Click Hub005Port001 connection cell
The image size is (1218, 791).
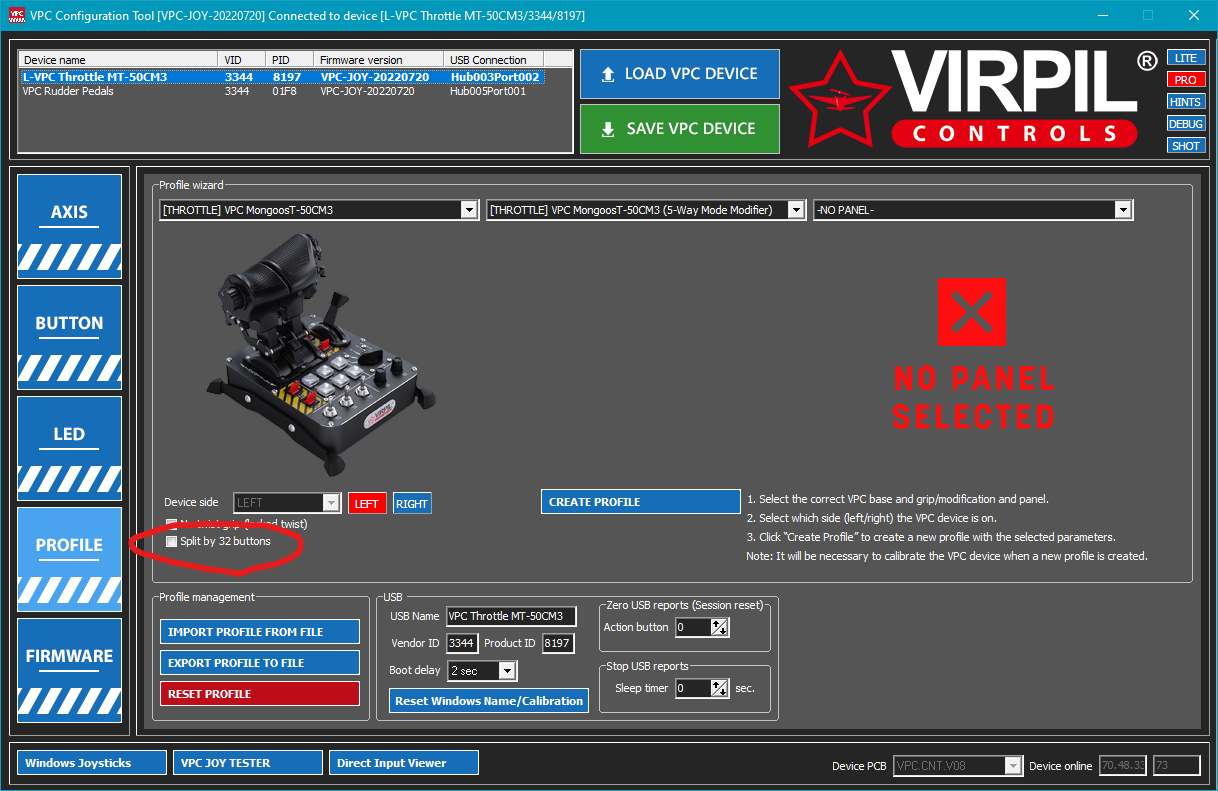click(488, 91)
